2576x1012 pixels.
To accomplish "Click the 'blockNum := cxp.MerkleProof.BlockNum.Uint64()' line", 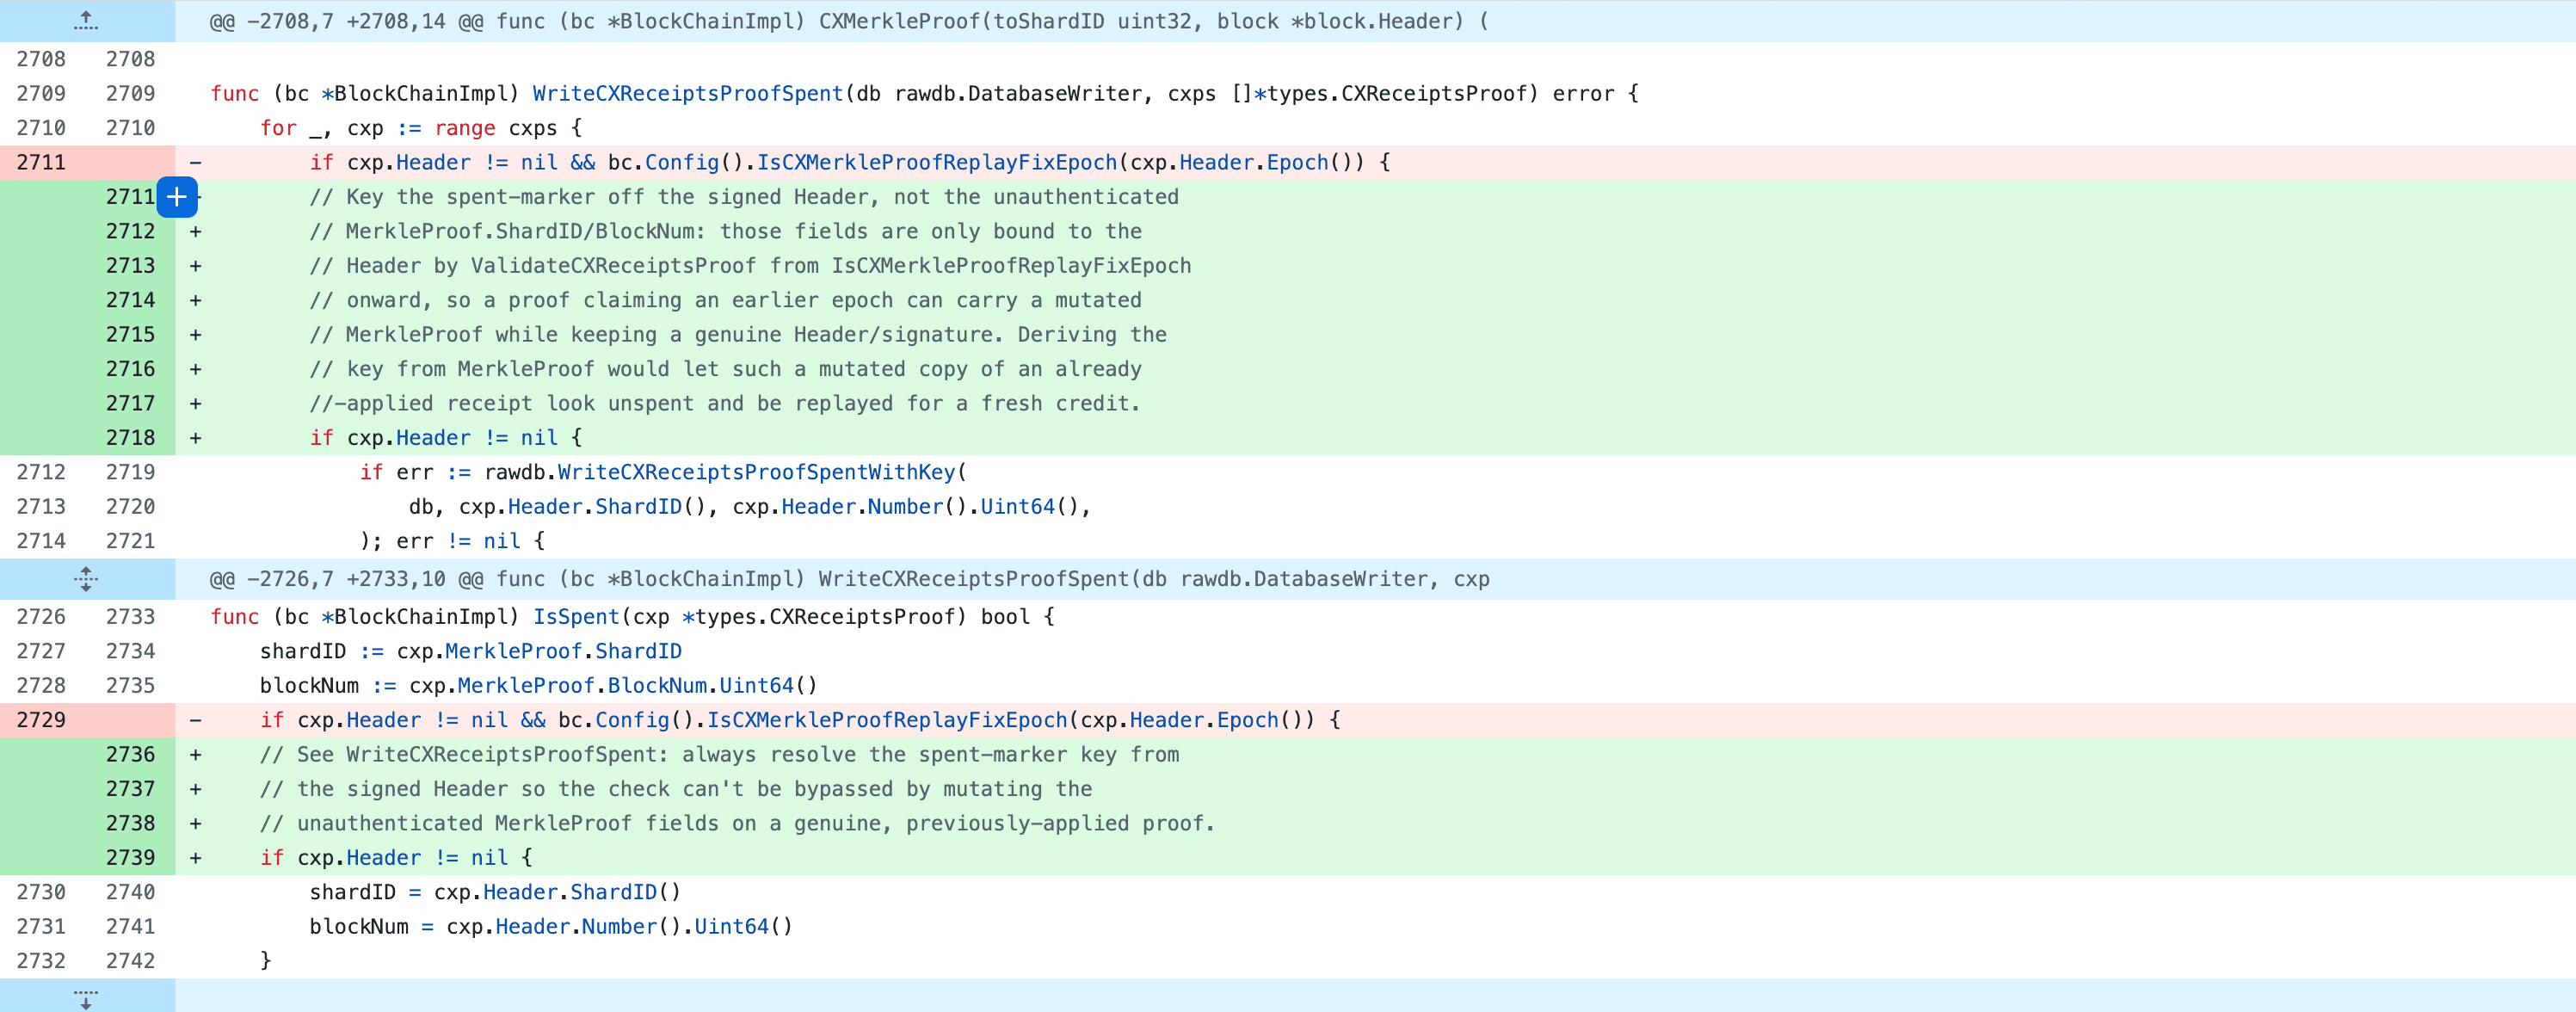I will point(539,686).
